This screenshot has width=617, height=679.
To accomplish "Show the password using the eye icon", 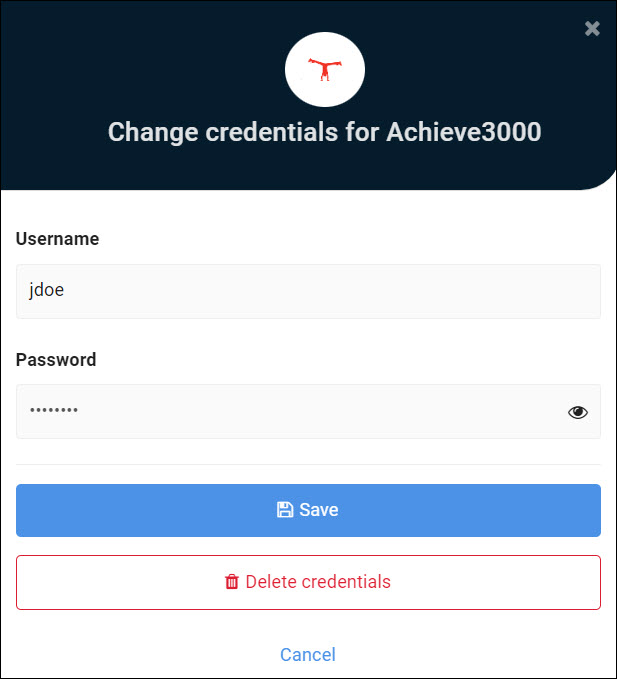I will [x=578, y=412].
